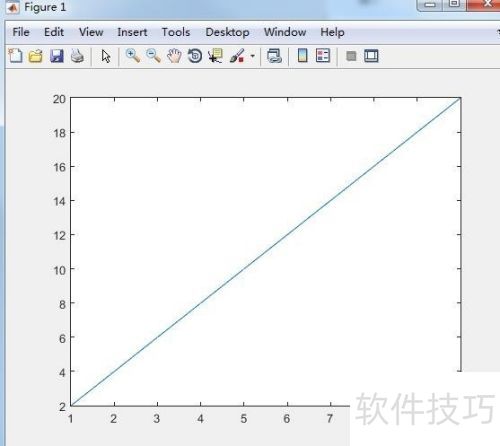The width and height of the screenshot is (500, 446).
Task: Activate the Edit Plot arrow tool
Action: click(106, 56)
